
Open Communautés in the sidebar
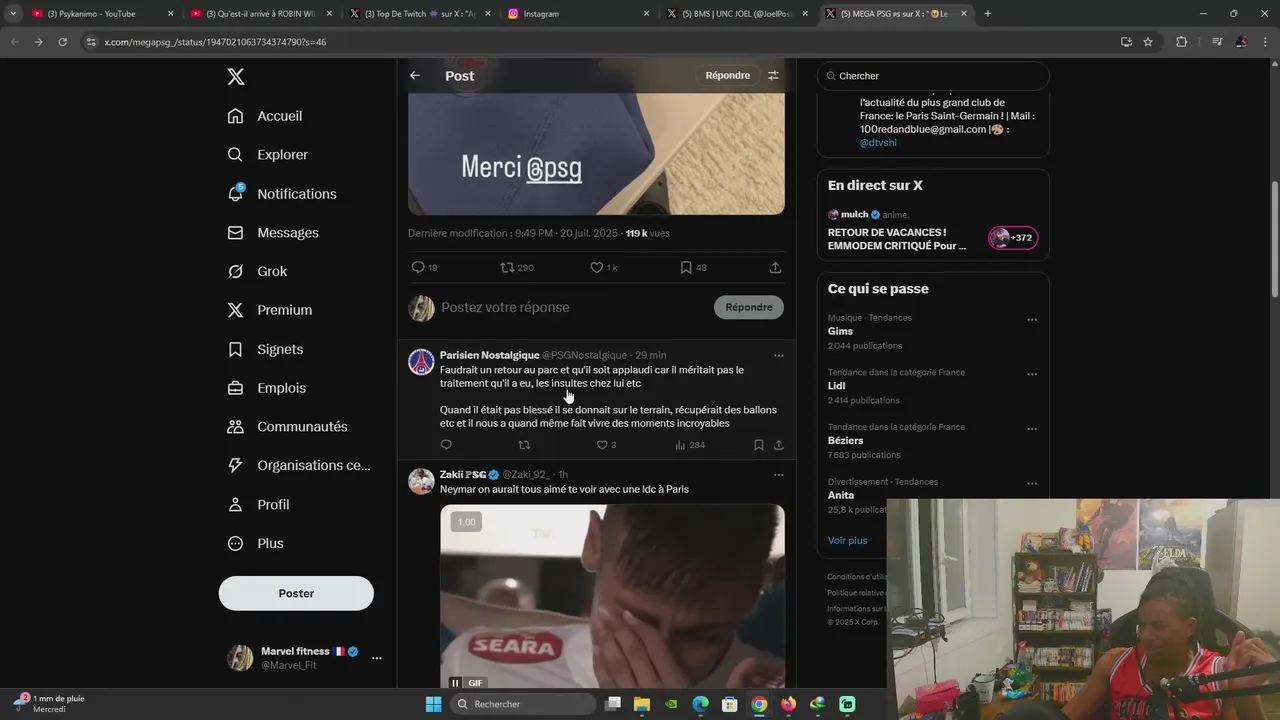[x=287, y=427]
